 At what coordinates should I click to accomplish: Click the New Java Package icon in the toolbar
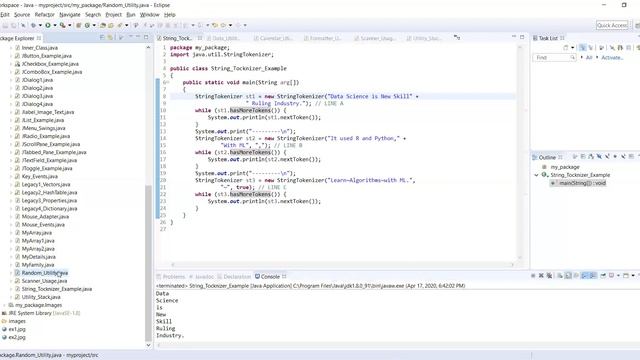(78, 25)
